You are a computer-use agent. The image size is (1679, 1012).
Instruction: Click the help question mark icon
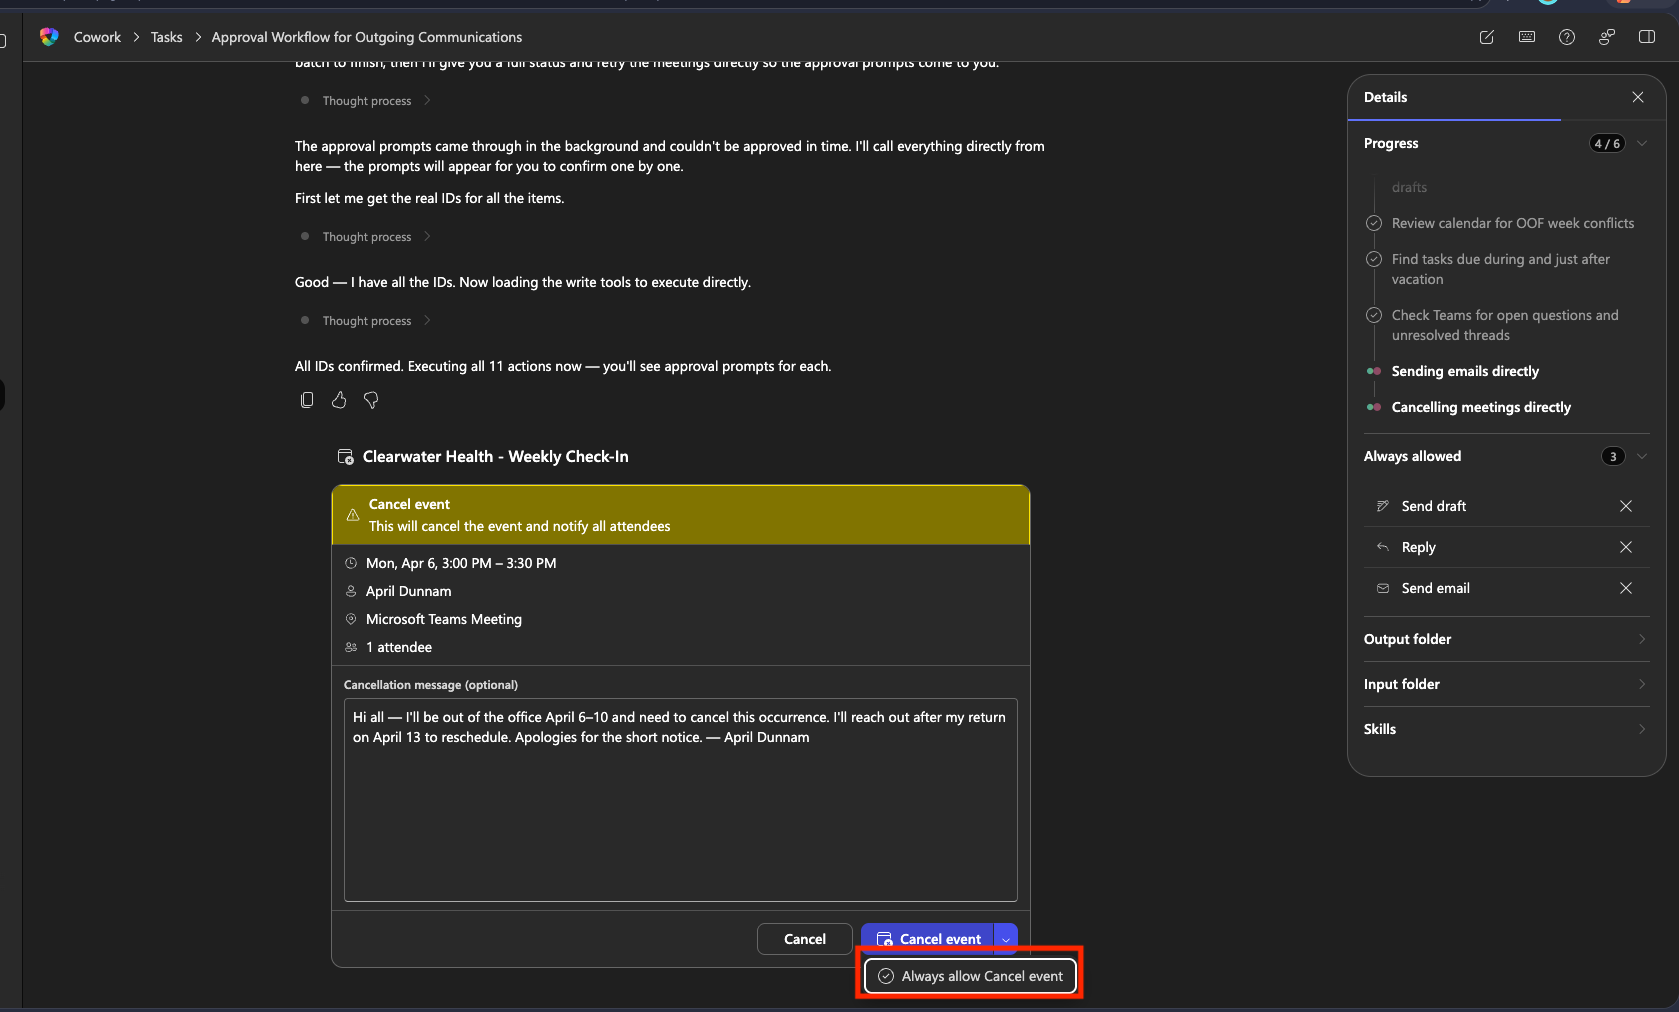[1567, 37]
